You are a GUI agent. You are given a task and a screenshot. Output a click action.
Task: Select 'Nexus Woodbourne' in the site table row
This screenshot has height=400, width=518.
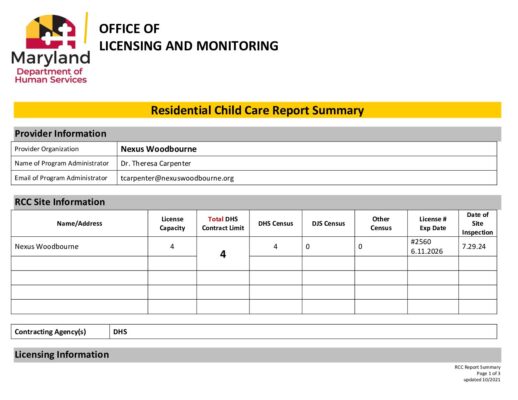[47, 247]
